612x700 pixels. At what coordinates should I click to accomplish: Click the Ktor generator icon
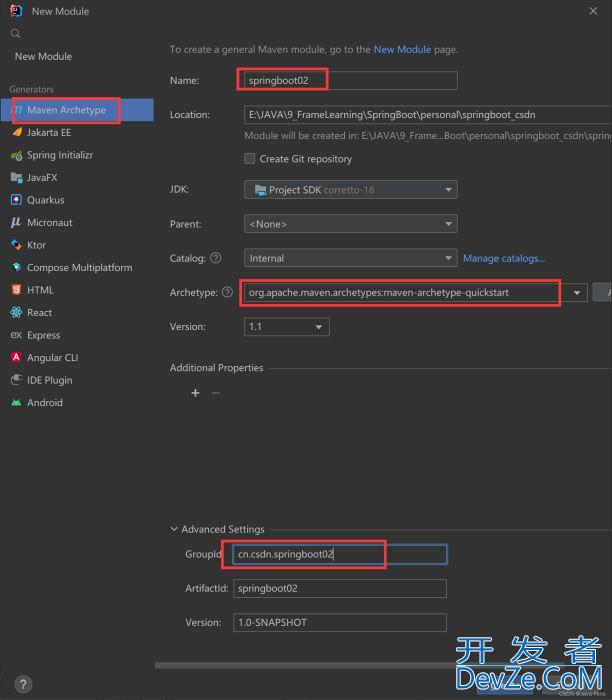(17, 245)
